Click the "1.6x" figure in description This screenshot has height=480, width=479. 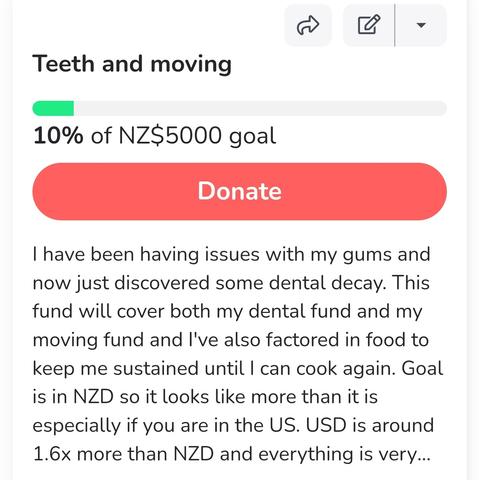[52, 454]
